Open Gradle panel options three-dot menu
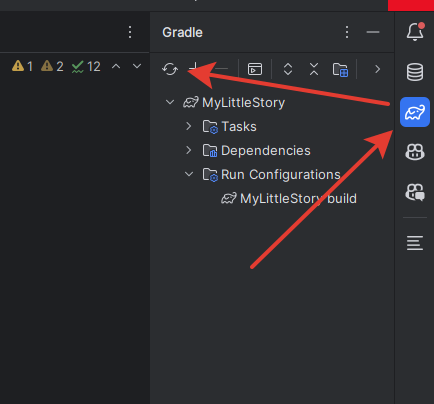The image size is (434, 404). point(347,32)
